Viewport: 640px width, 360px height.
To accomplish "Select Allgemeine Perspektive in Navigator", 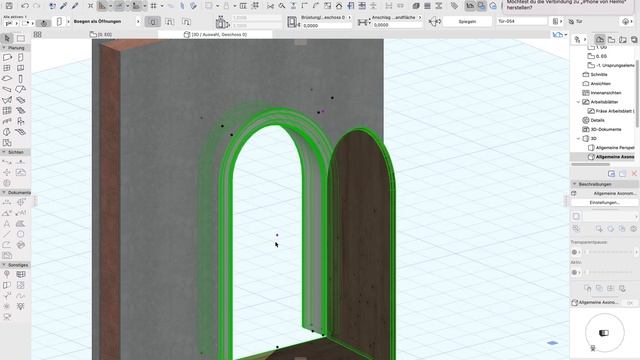I will 615,148.
